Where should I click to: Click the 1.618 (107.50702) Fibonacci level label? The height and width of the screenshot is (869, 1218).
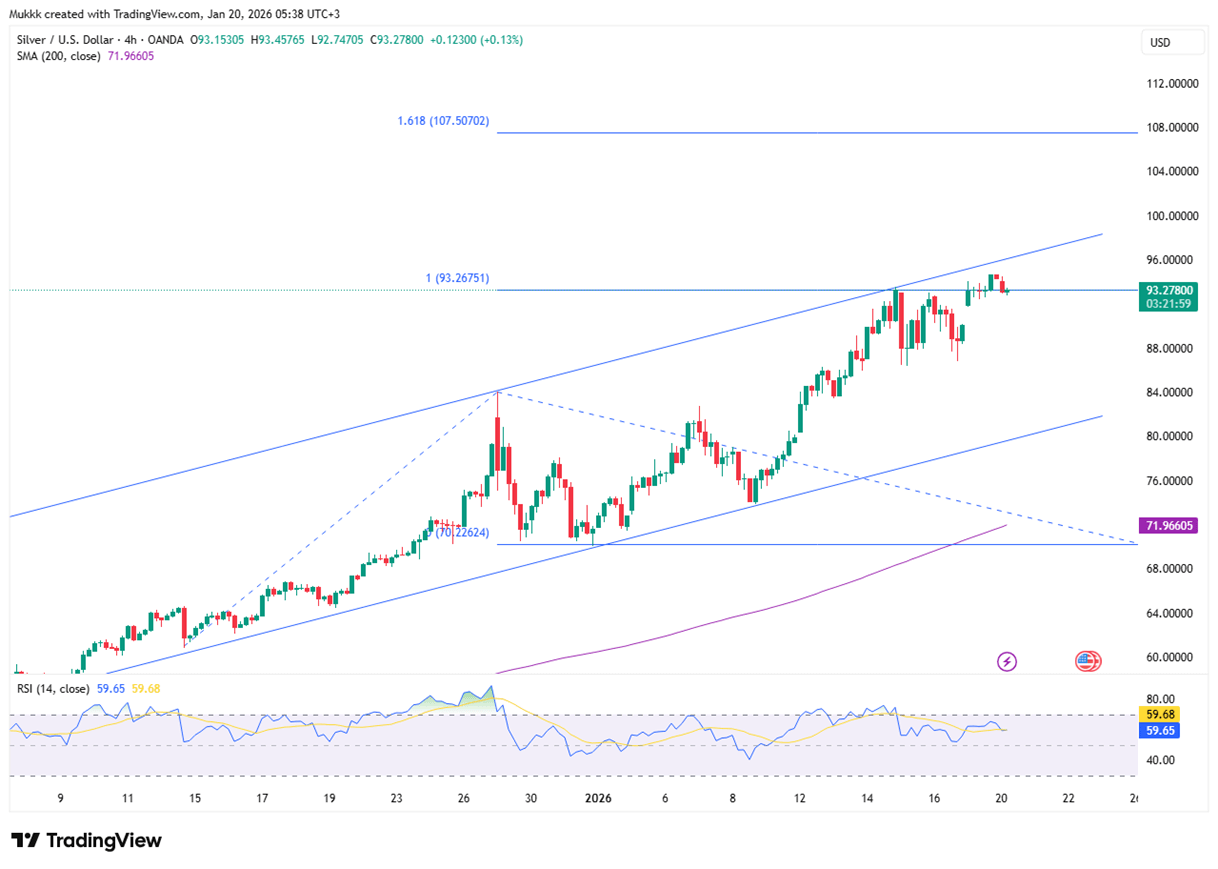click(x=443, y=122)
